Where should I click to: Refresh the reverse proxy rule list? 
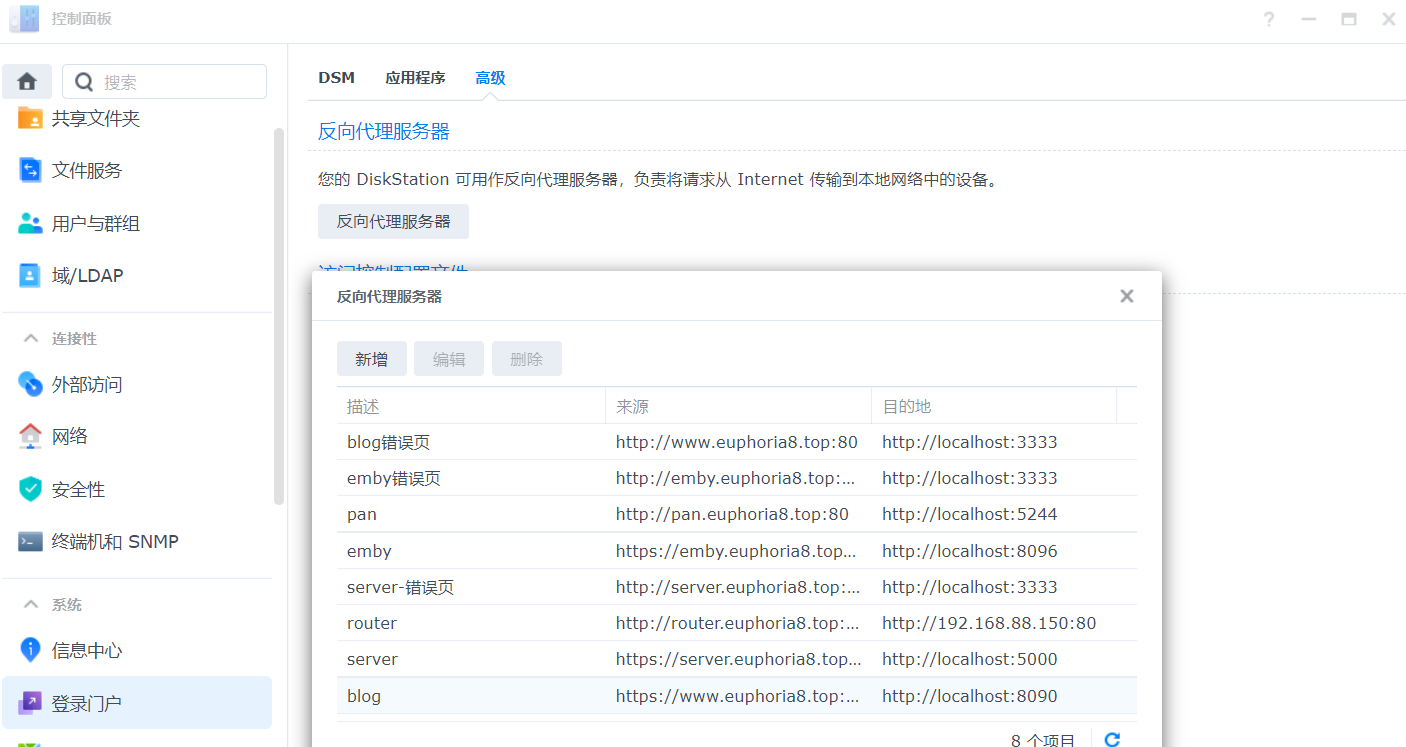point(1111,739)
